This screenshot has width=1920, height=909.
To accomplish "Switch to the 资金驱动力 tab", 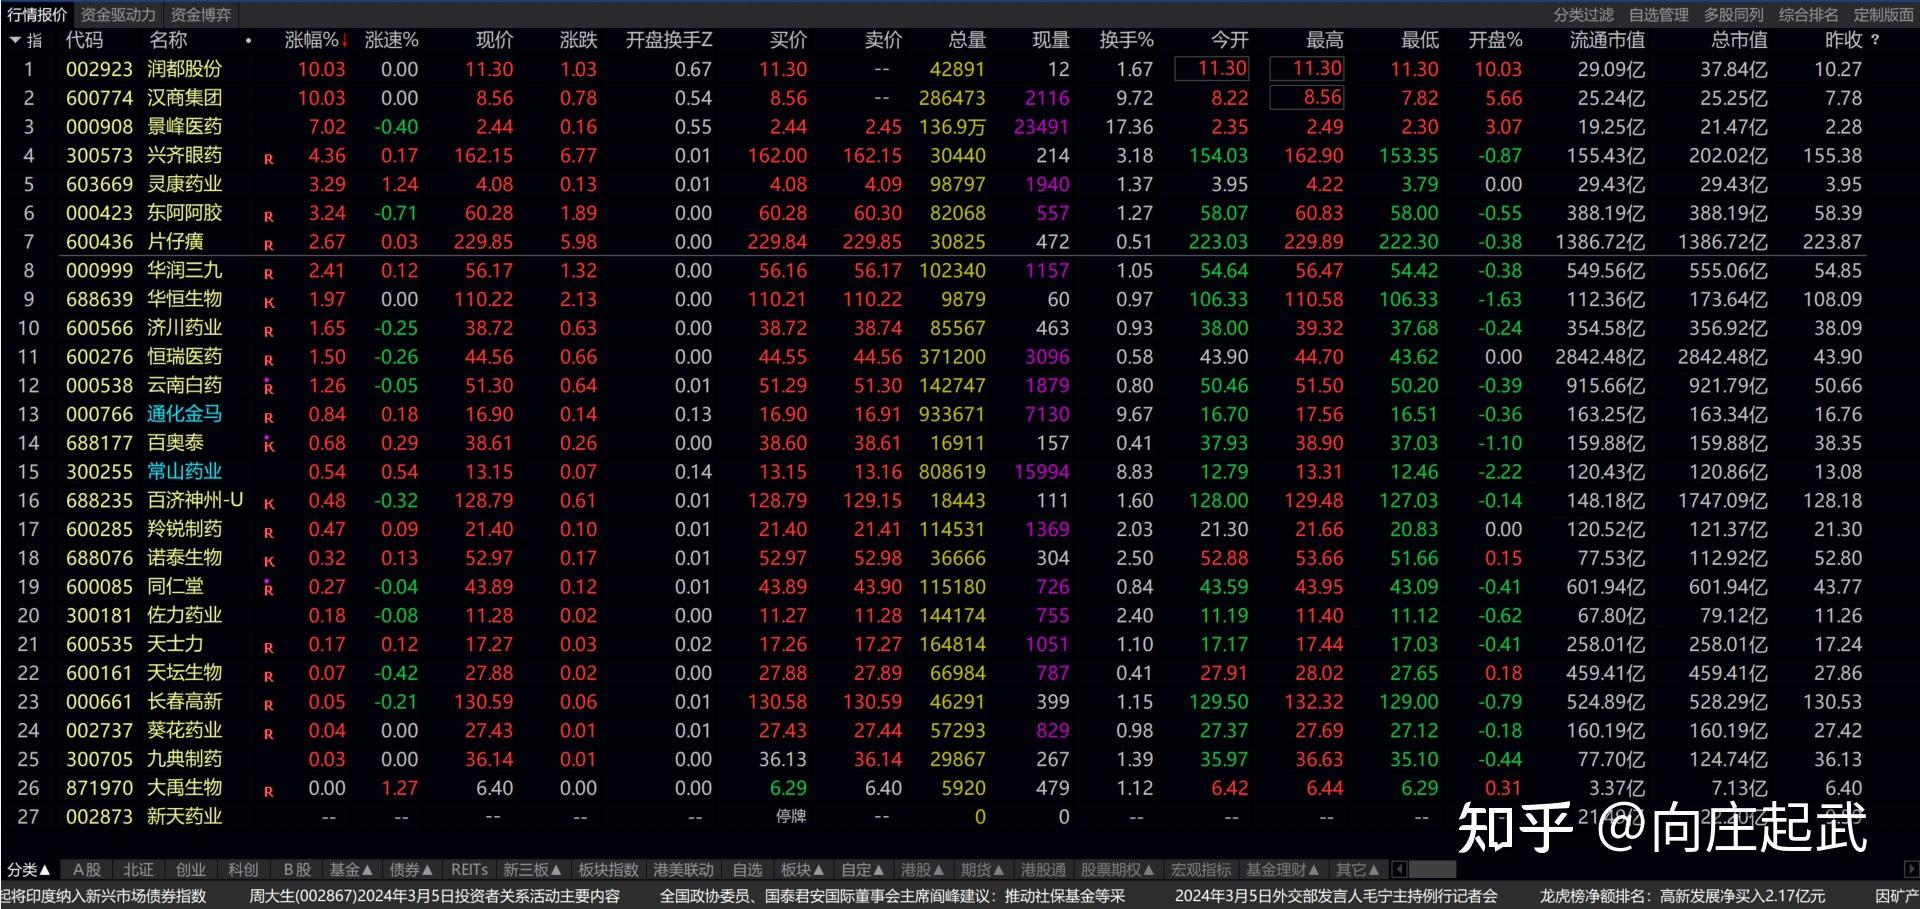I will (x=118, y=14).
